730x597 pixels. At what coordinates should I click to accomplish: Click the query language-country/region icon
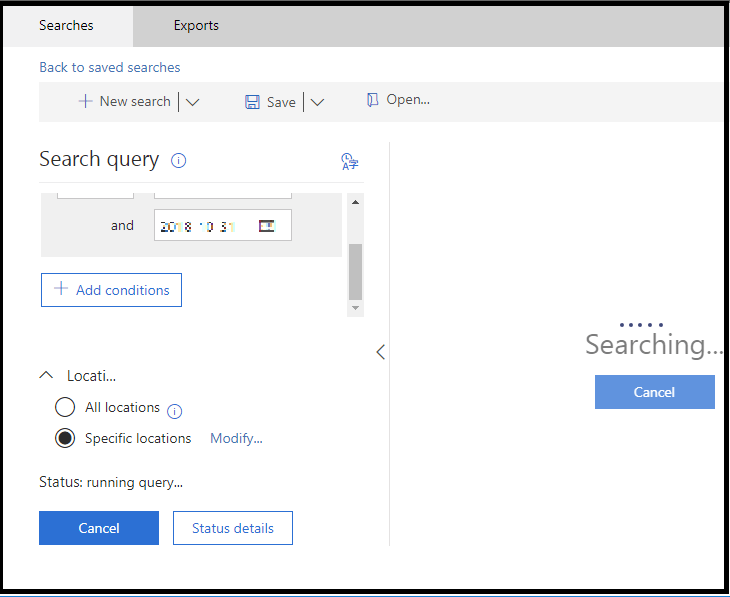[x=349, y=161]
